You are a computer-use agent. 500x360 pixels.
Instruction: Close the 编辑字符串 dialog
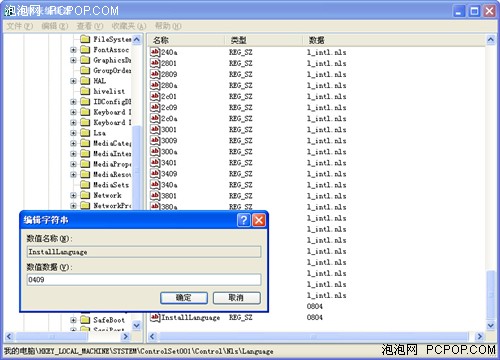(259, 220)
